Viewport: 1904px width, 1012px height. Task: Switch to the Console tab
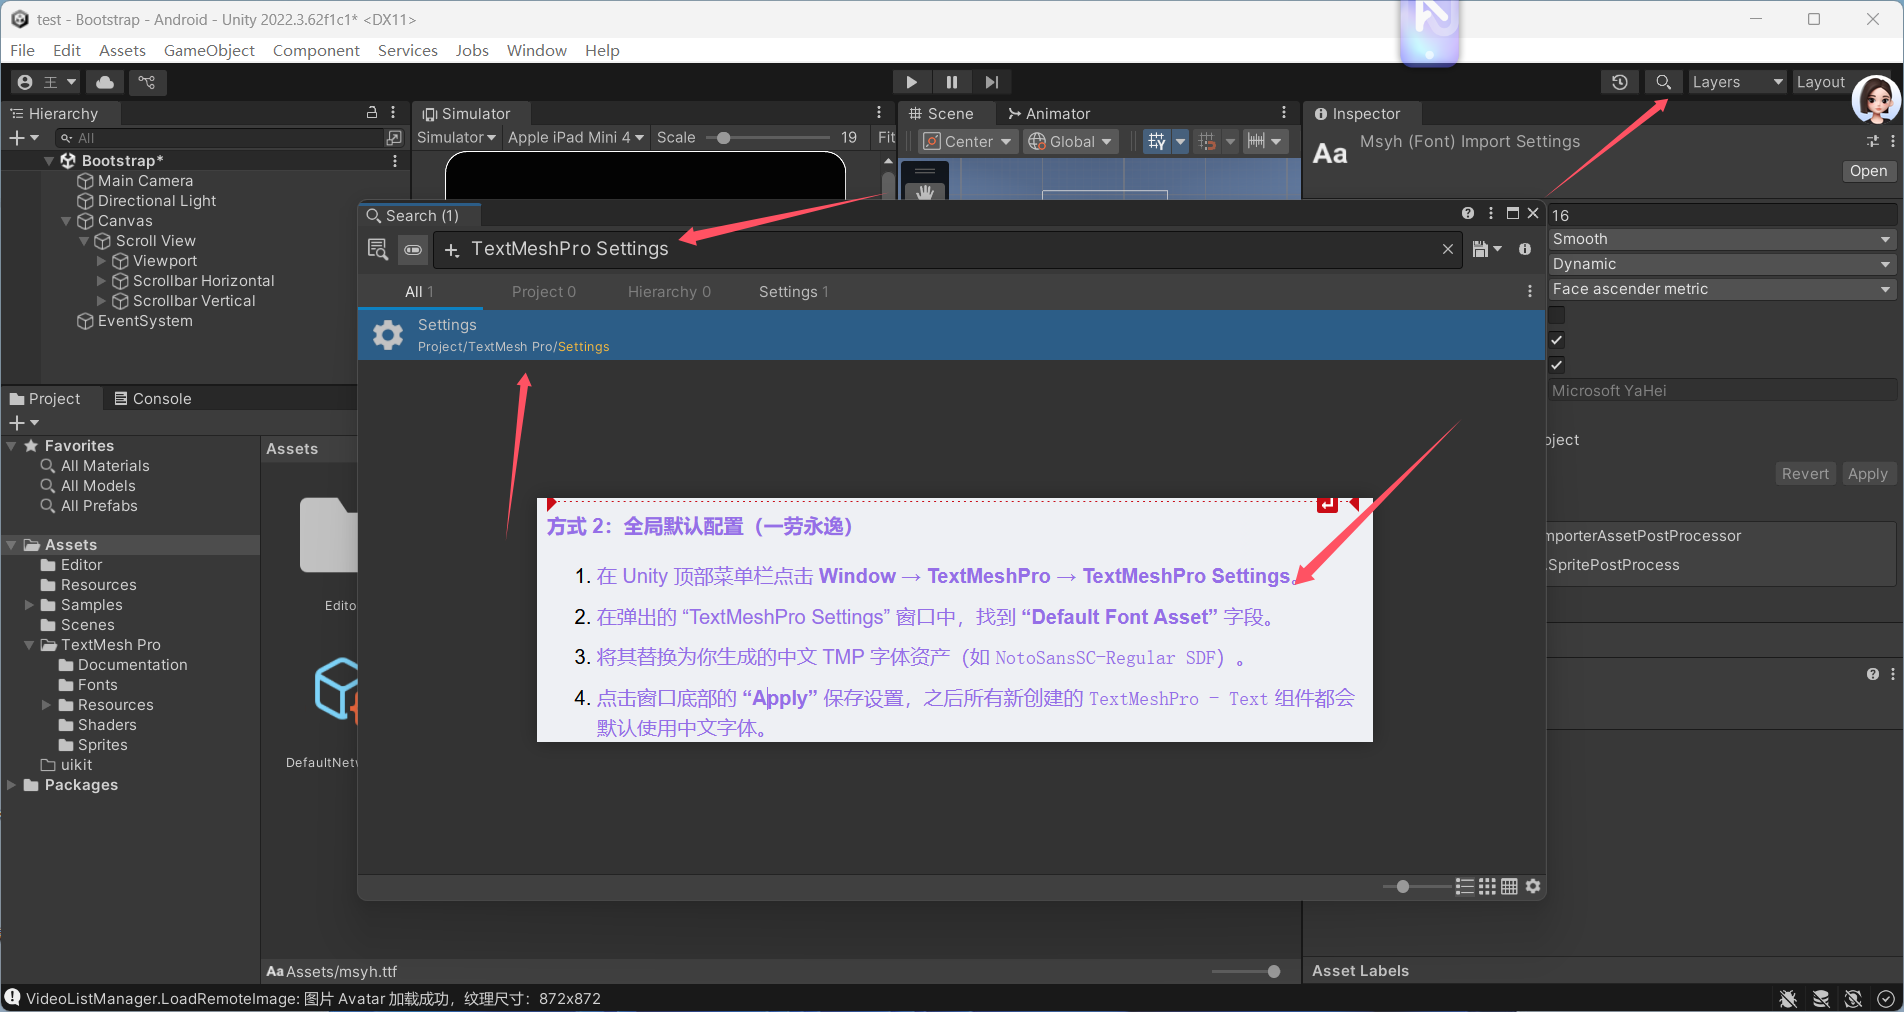click(152, 398)
